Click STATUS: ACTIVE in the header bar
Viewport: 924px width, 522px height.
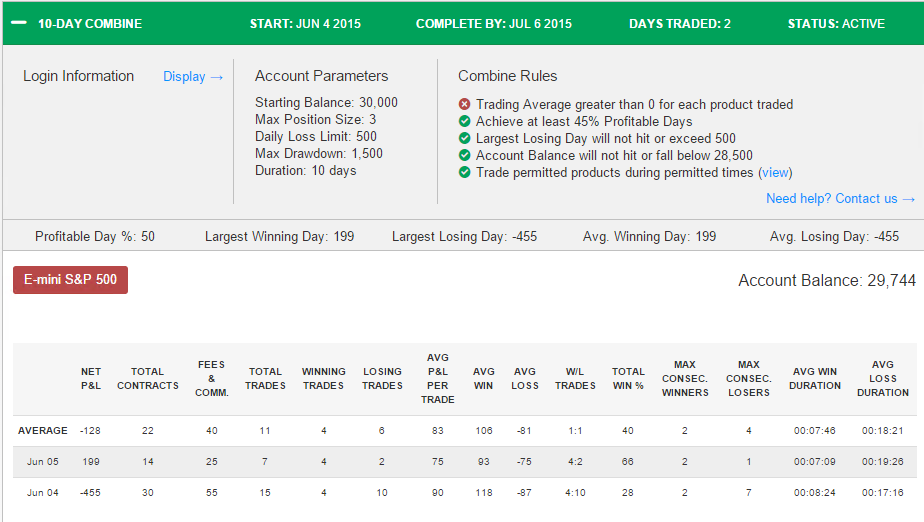[x=836, y=24]
